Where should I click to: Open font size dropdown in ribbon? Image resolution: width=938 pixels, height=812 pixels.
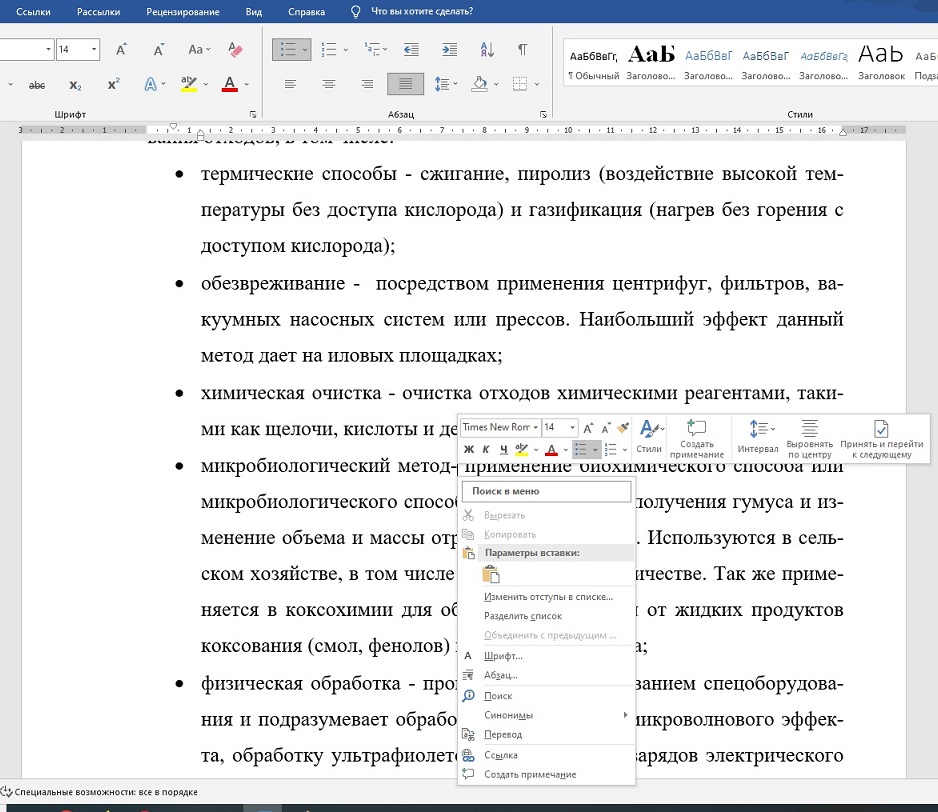(95, 49)
